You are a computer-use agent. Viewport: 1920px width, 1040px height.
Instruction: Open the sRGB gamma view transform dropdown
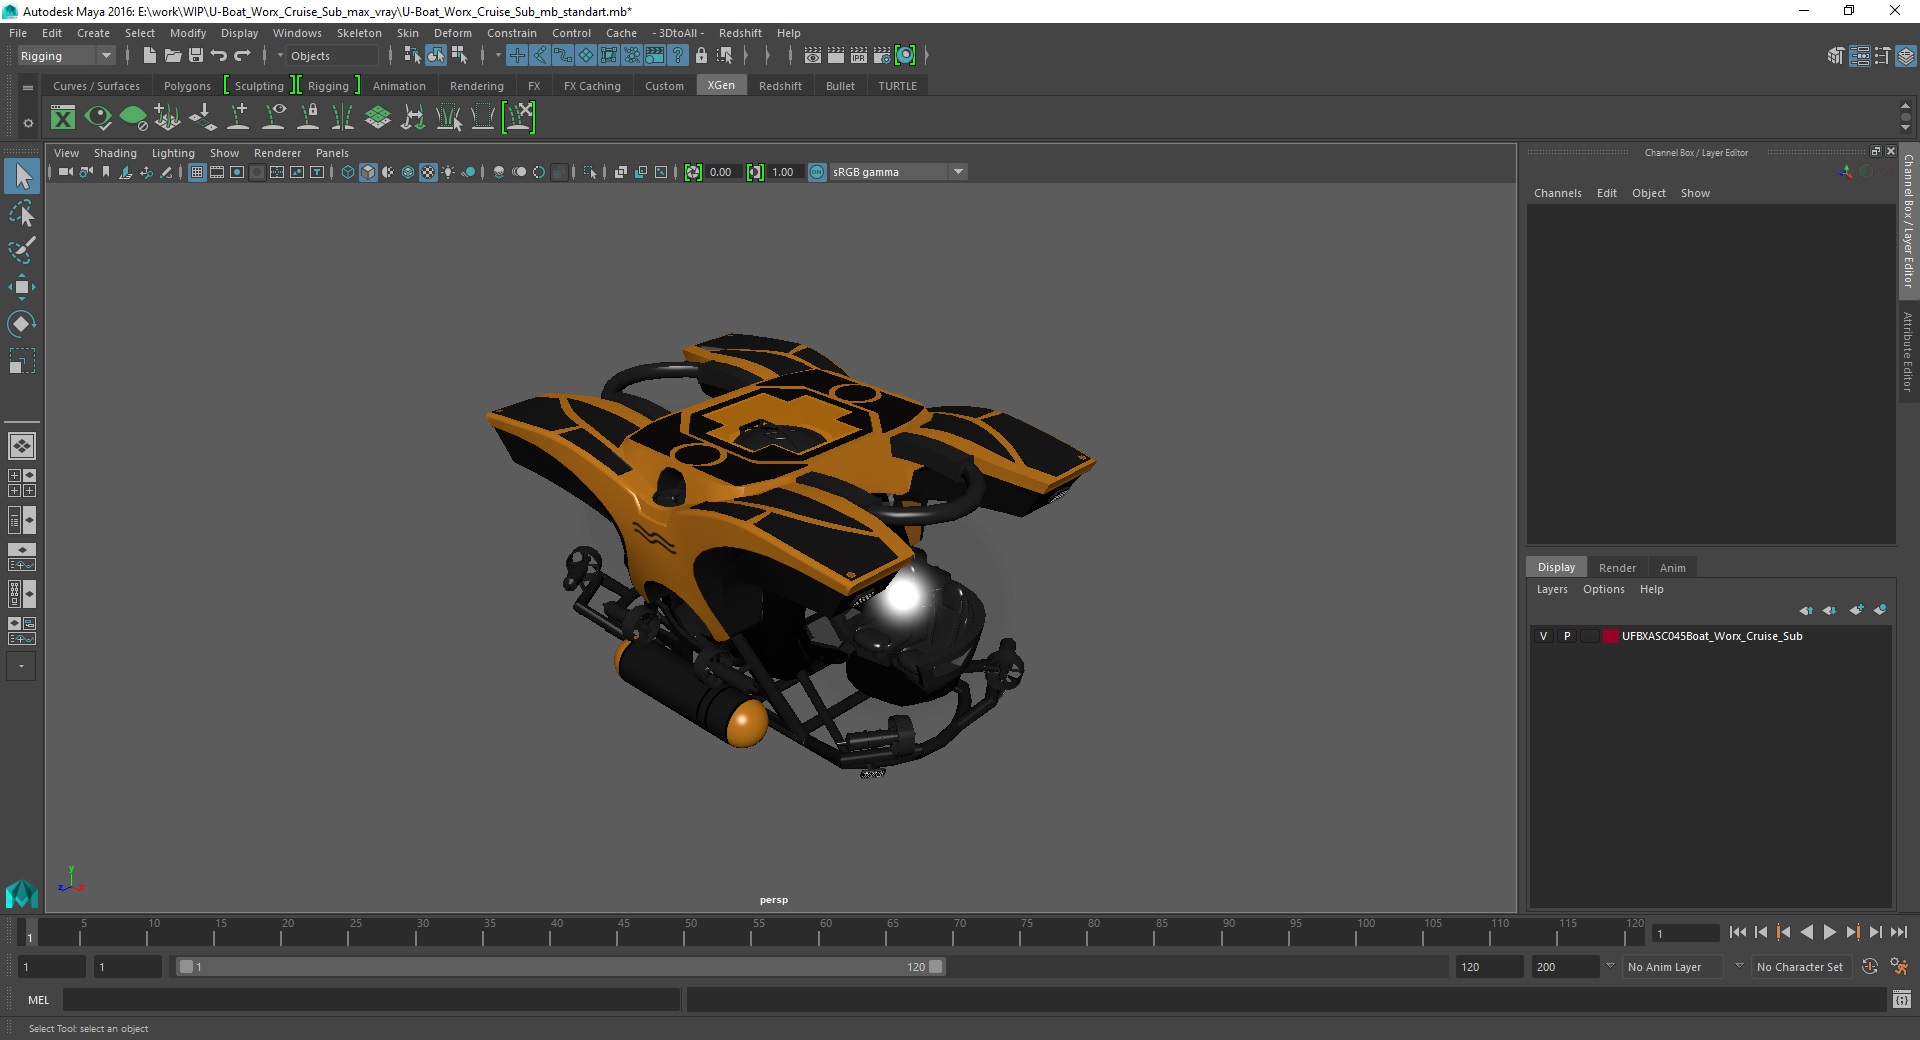pyautogui.click(x=898, y=172)
